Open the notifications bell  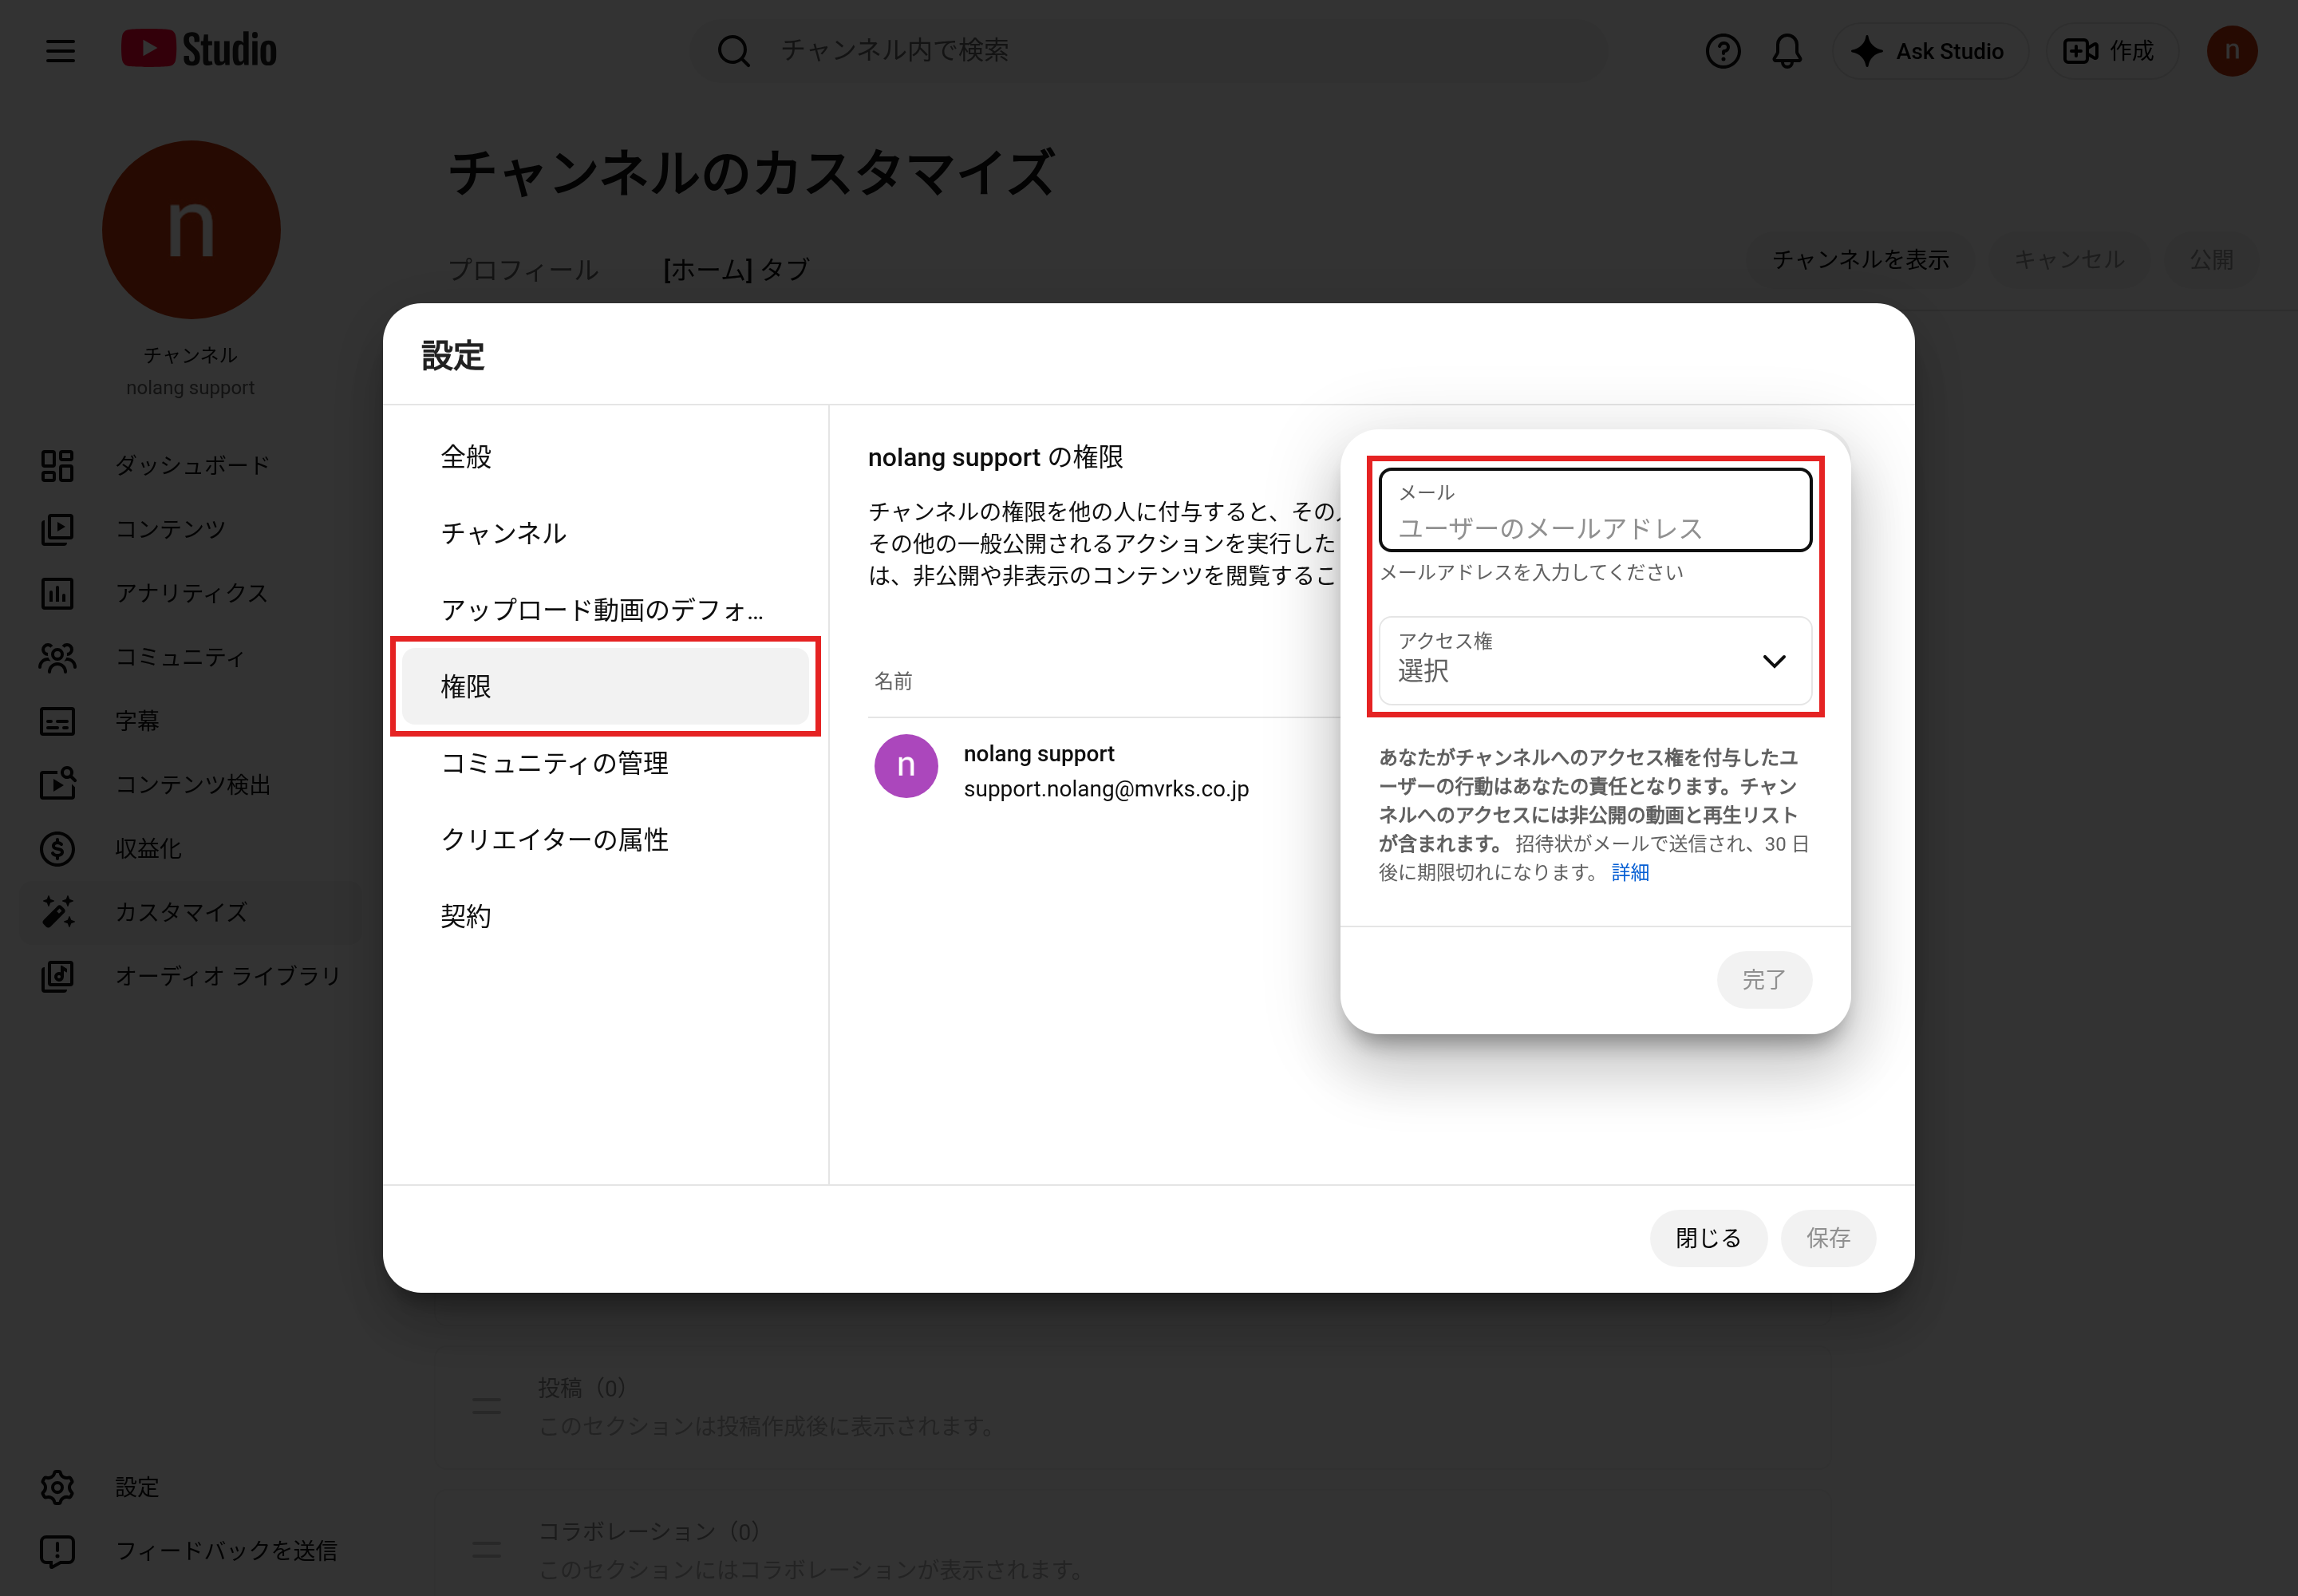coord(1786,51)
